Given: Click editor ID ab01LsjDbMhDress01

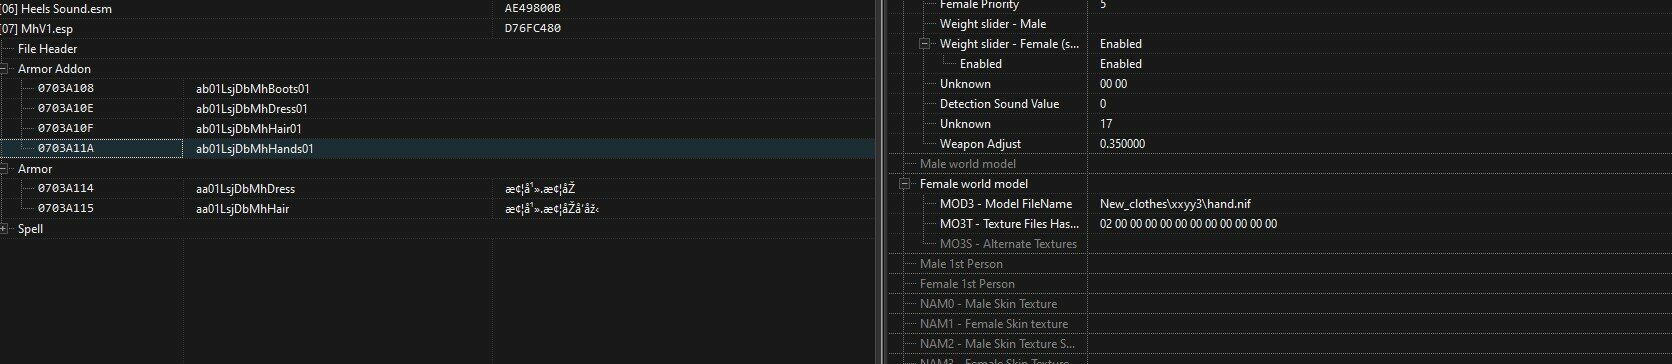Looking at the screenshot, I should [251, 109].
